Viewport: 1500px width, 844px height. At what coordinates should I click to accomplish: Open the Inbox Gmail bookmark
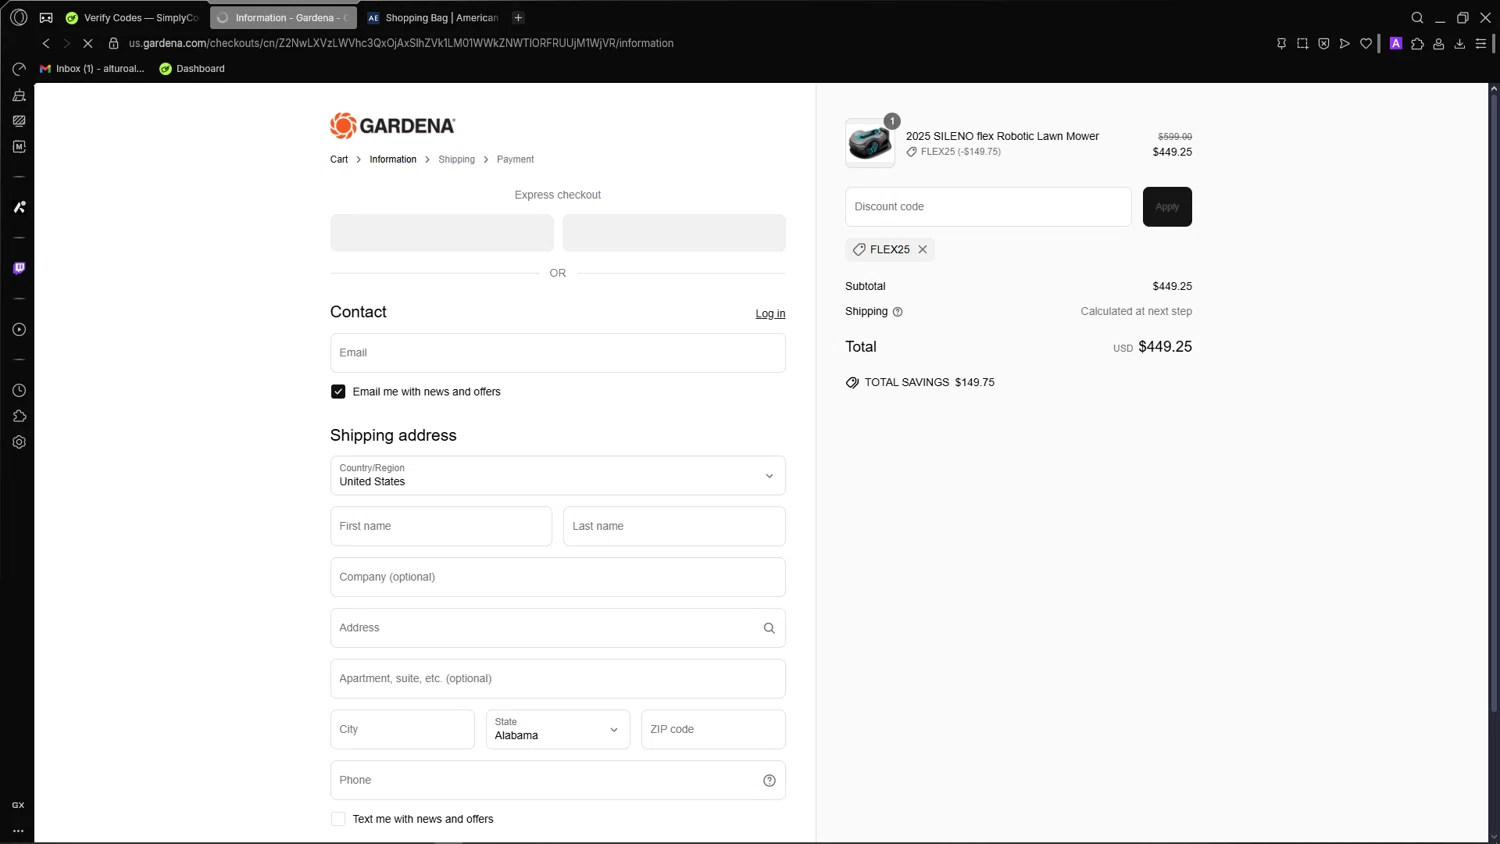click(x=92, y=68)
